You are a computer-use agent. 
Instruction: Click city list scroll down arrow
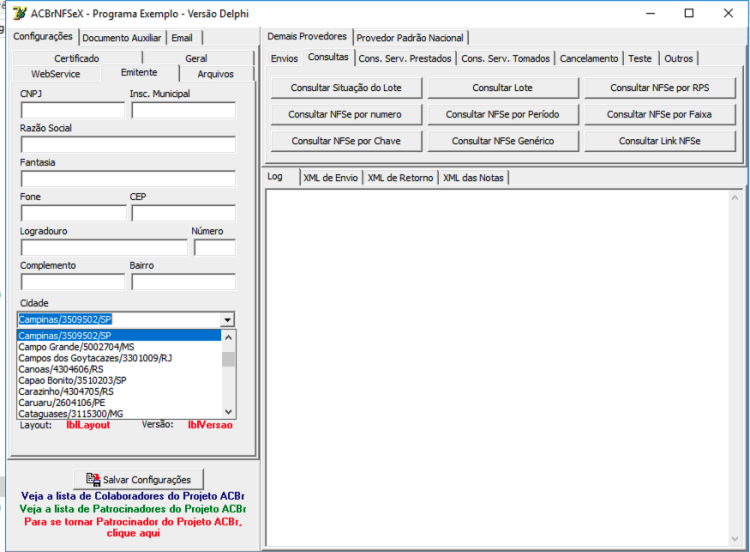tap(229, 412)
